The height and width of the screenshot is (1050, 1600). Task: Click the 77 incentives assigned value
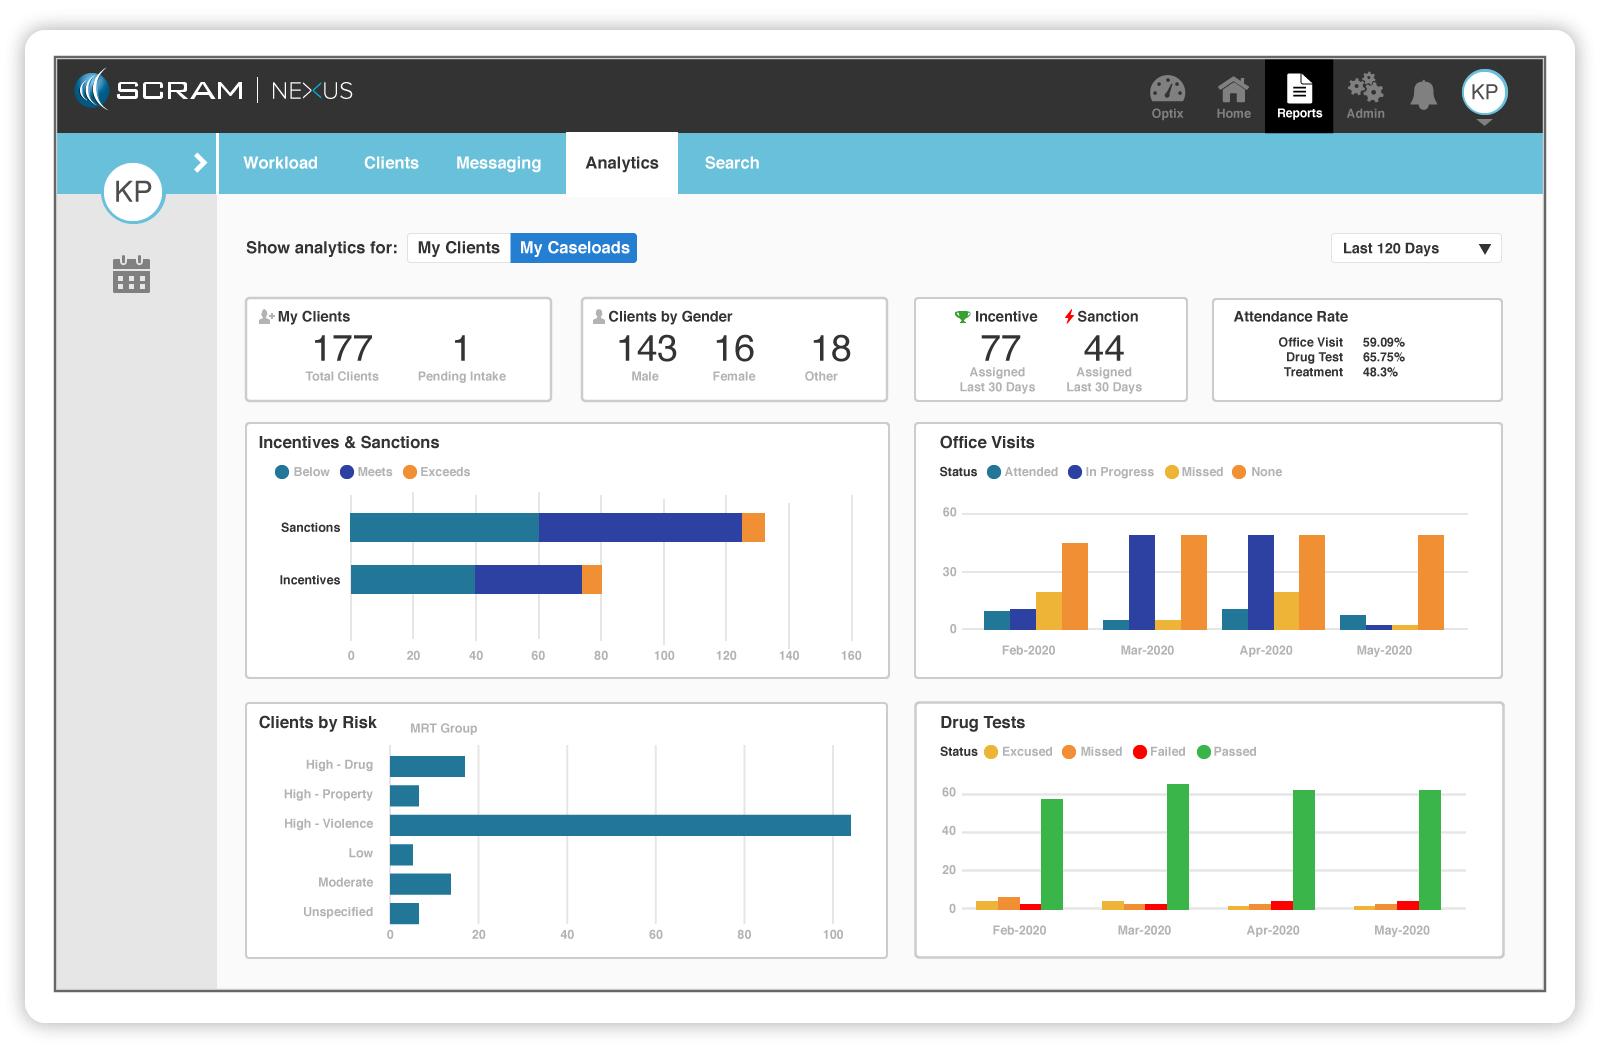pyautogui.click(x=1001, y=349)
